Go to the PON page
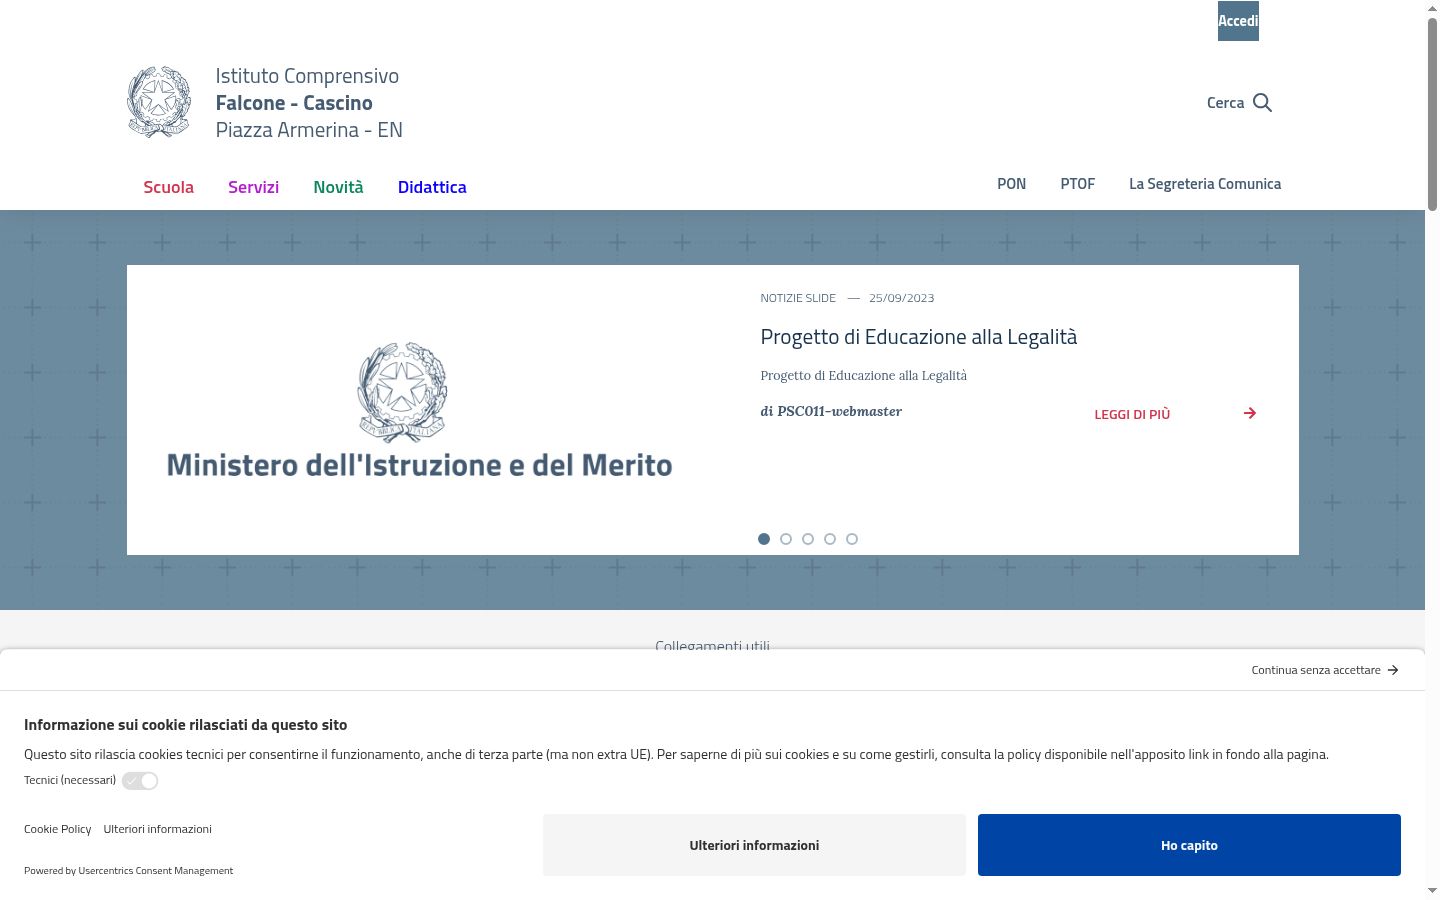This screenshot has height=900, width=1440. click(x=1011, y=184)
